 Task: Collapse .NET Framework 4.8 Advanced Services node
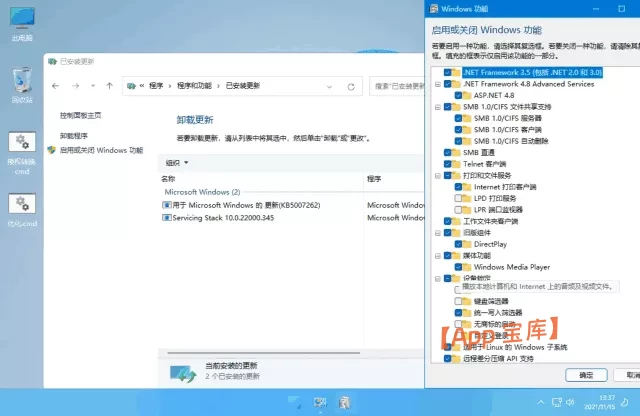click(438, 84)
